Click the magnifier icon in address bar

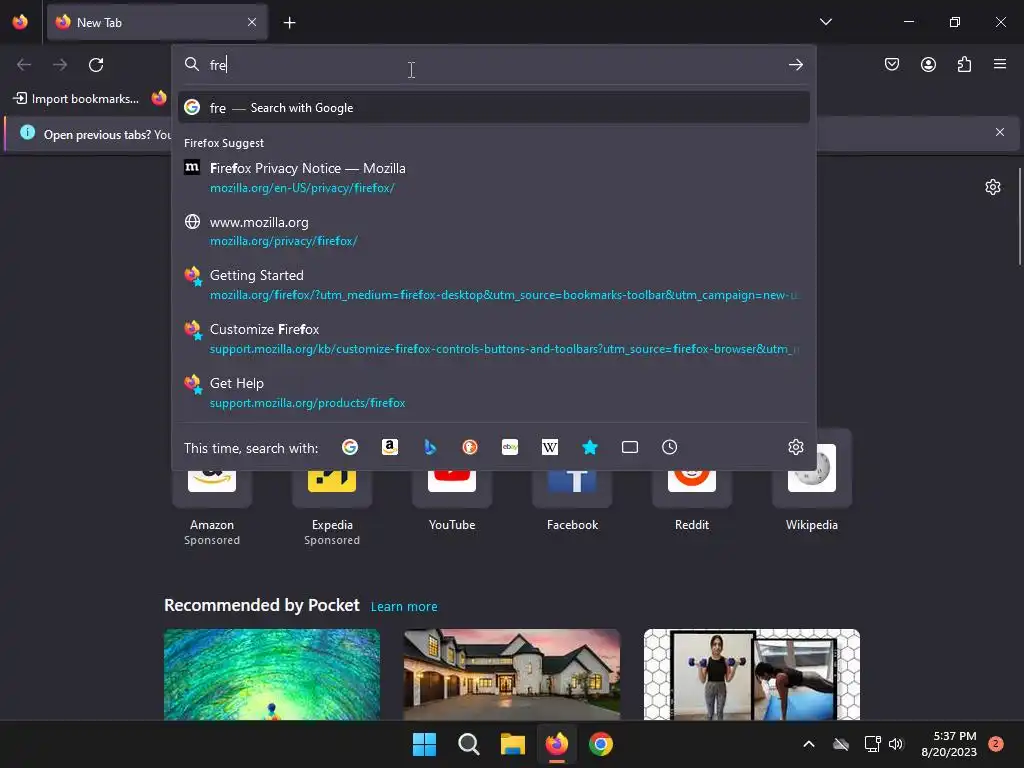pos(191,64)
